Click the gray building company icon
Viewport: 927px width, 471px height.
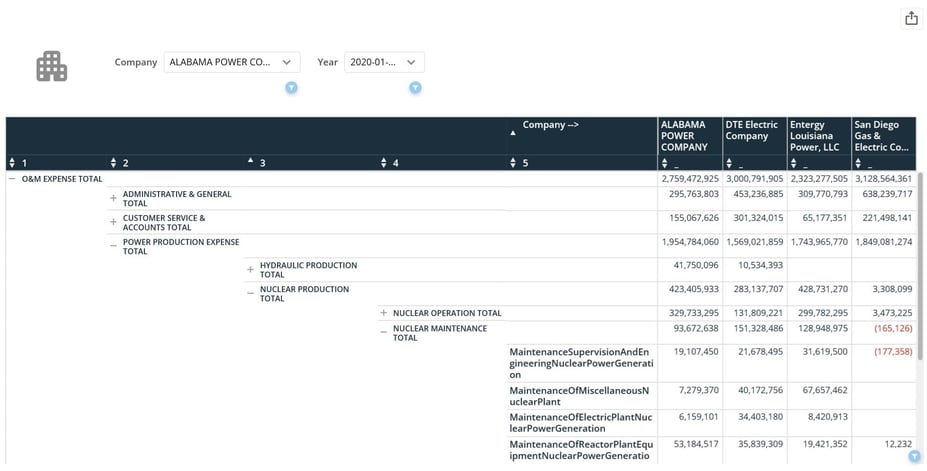51,66
